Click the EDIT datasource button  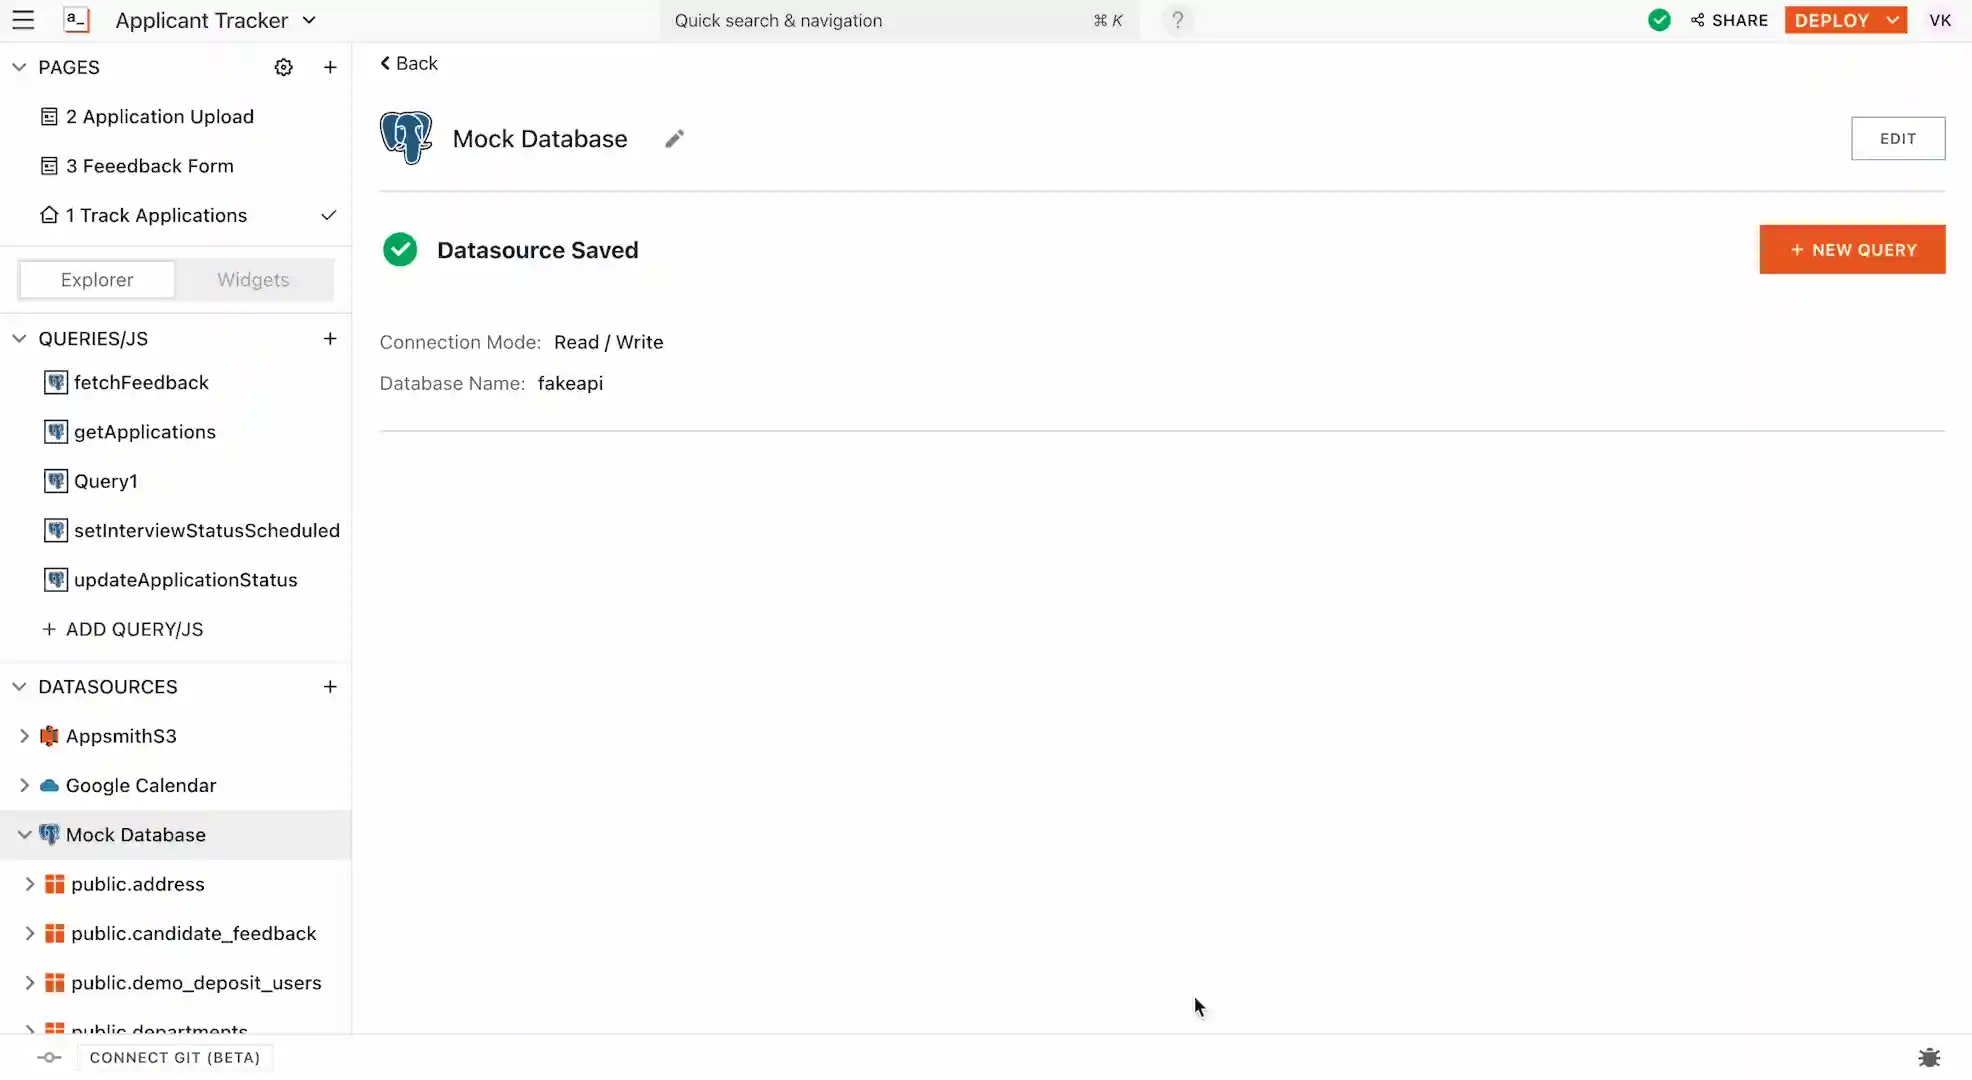[1897, 138]
